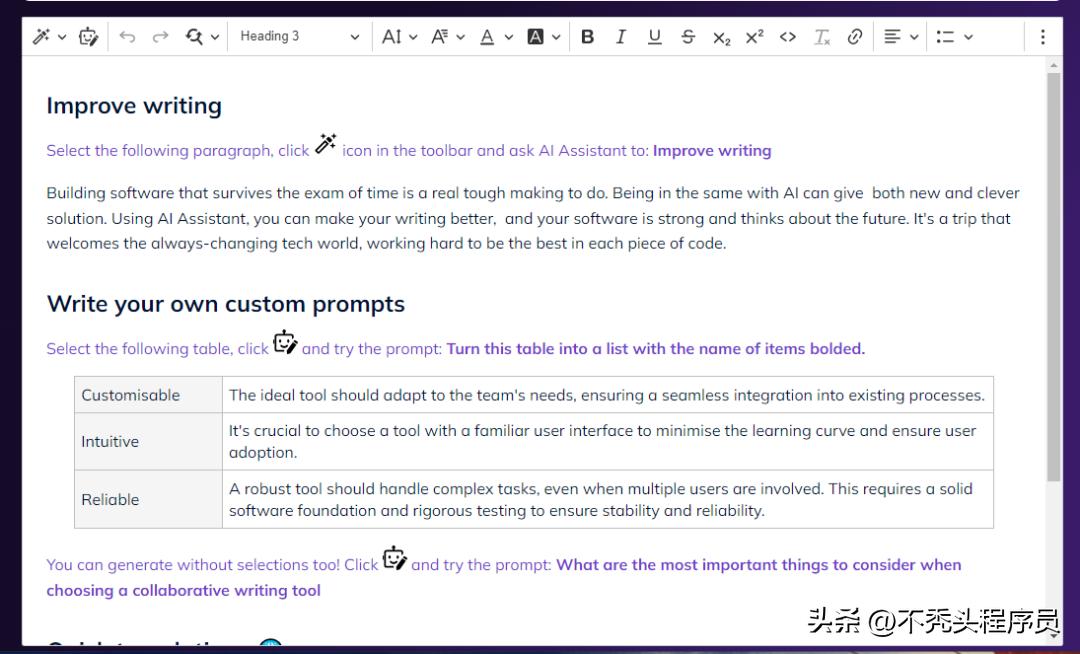This screenshot has width=1080, height=654.
Task: Toggle bold formatting
Action: pyautogui.click(x=587, y=37)
